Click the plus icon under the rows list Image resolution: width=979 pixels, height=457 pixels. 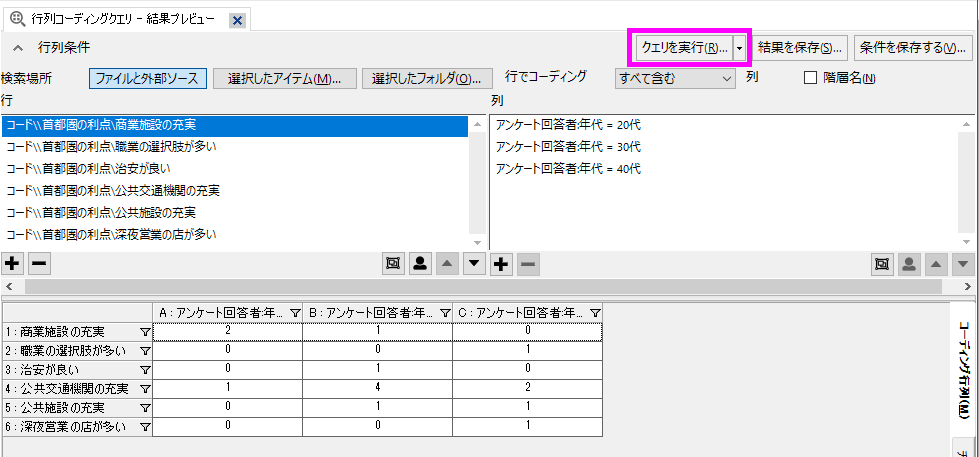(x=12, y=264)
